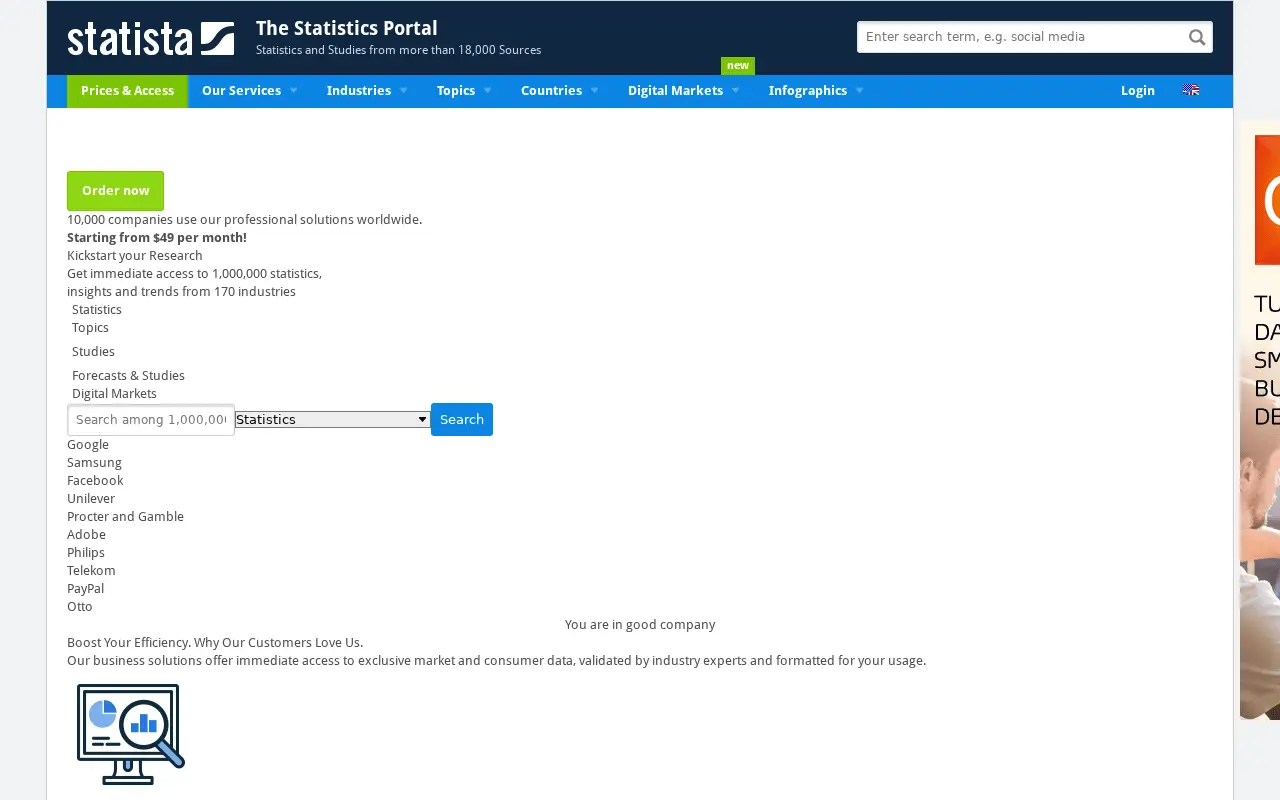Expand the Industries menu
Screen dimensions: 1280x800
point(366,91)
